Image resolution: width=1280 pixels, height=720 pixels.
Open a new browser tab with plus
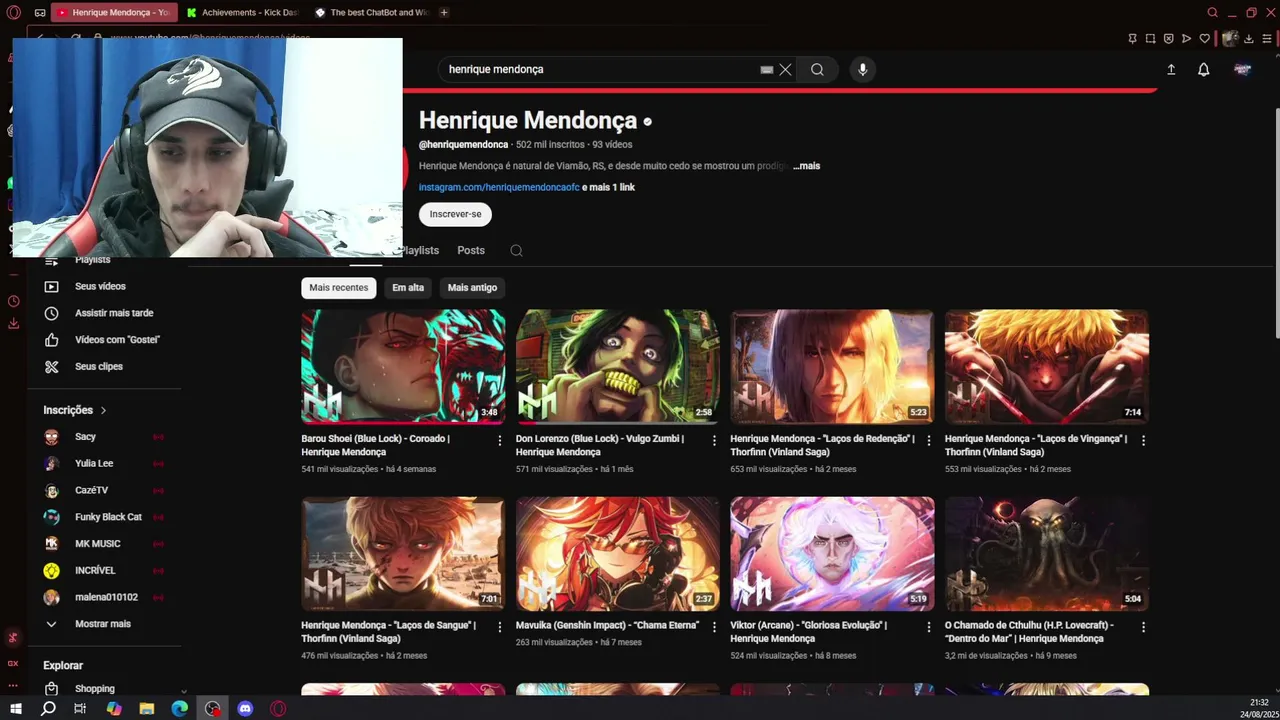pyautogui.click(x=444, y=12)
